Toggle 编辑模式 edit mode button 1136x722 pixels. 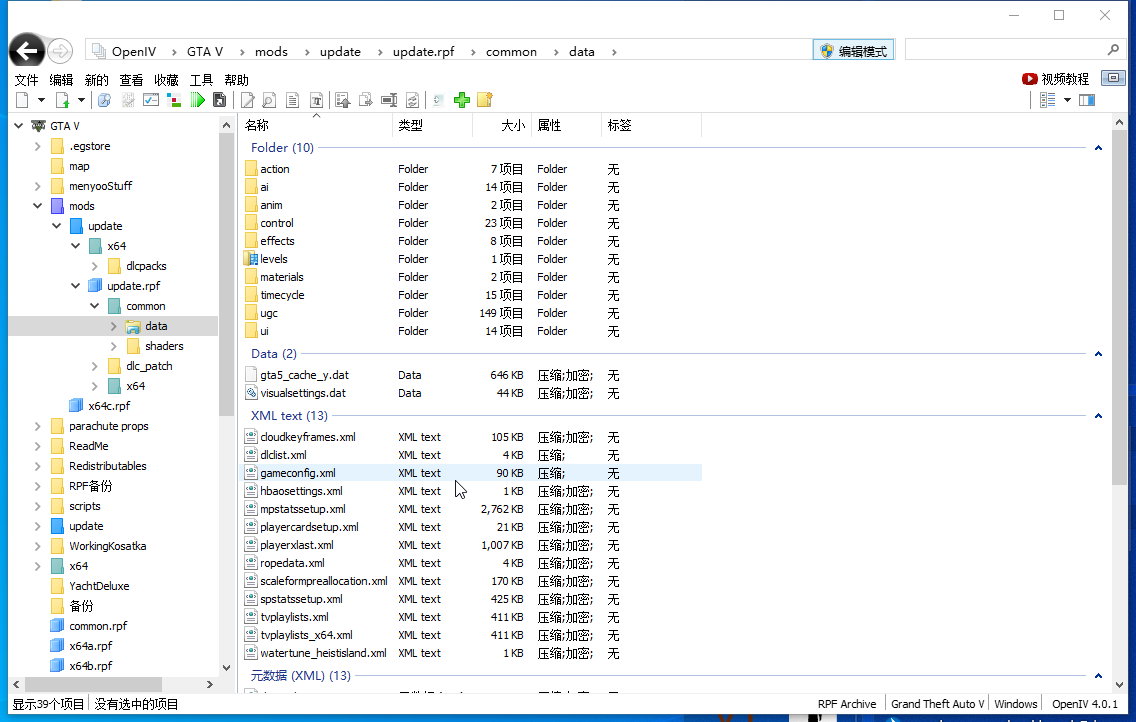853,51
